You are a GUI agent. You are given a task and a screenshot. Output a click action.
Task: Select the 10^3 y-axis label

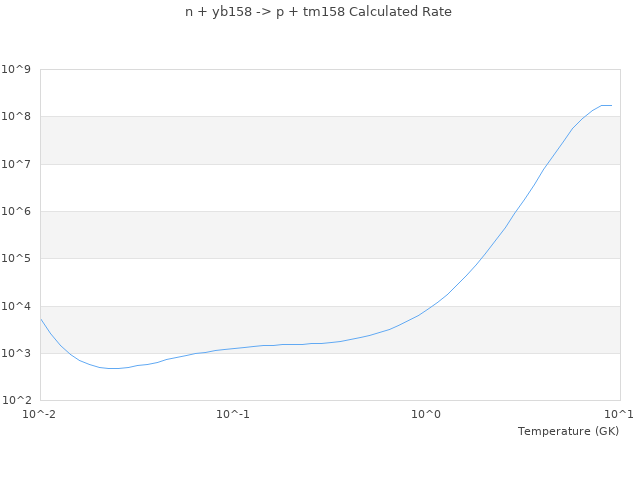pos(16,354)
